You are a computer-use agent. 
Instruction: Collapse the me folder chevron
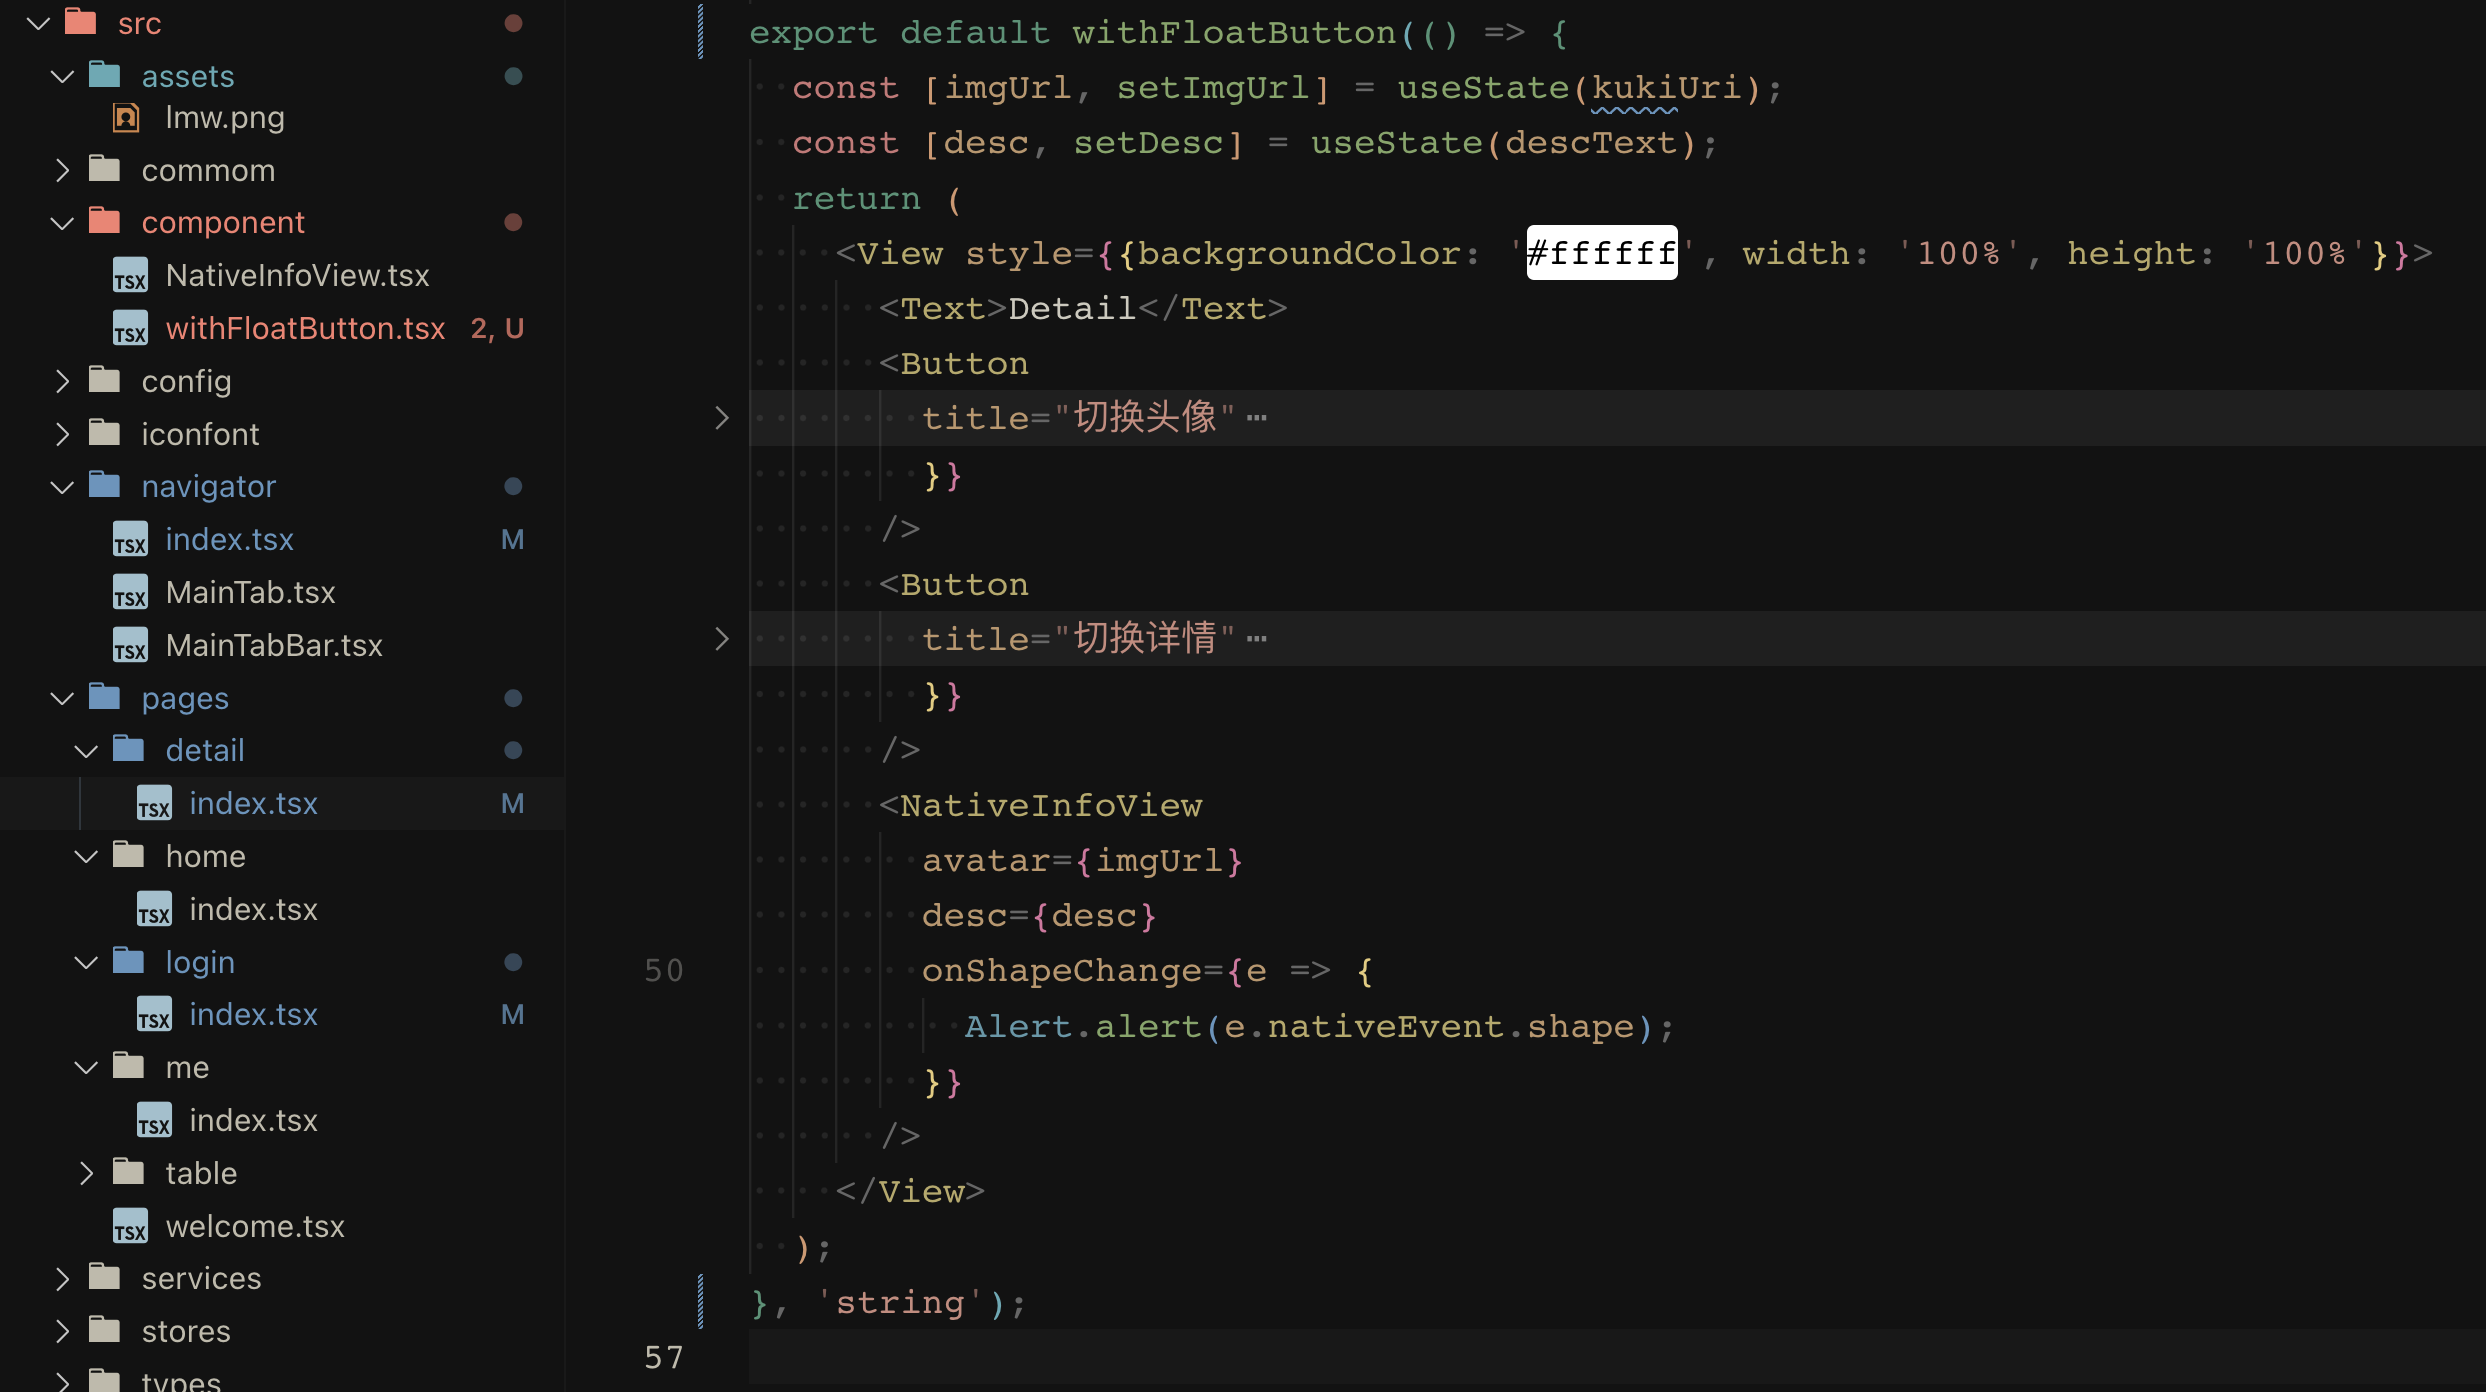tap(87, 1067)
